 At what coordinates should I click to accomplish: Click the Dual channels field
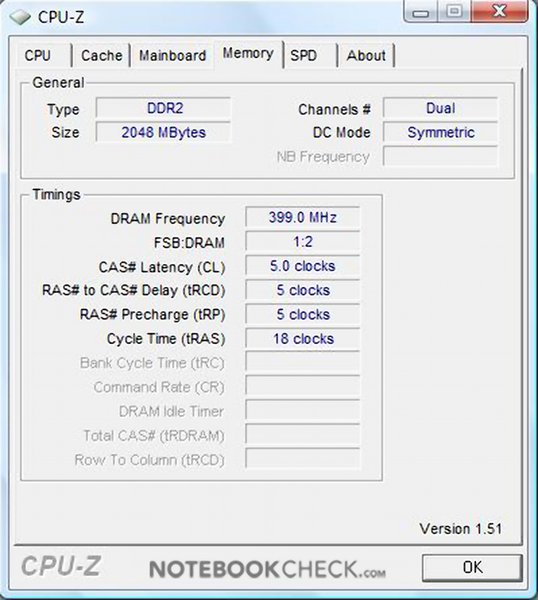pyautogui.click(x=440, y=108)
